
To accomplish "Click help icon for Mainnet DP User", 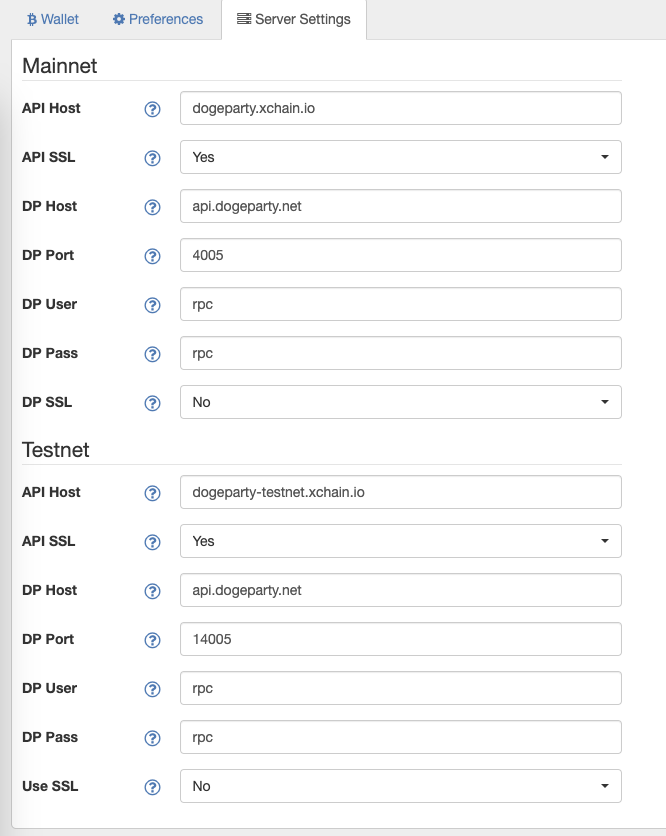I will pyautogui.click(x=153, y=306).
